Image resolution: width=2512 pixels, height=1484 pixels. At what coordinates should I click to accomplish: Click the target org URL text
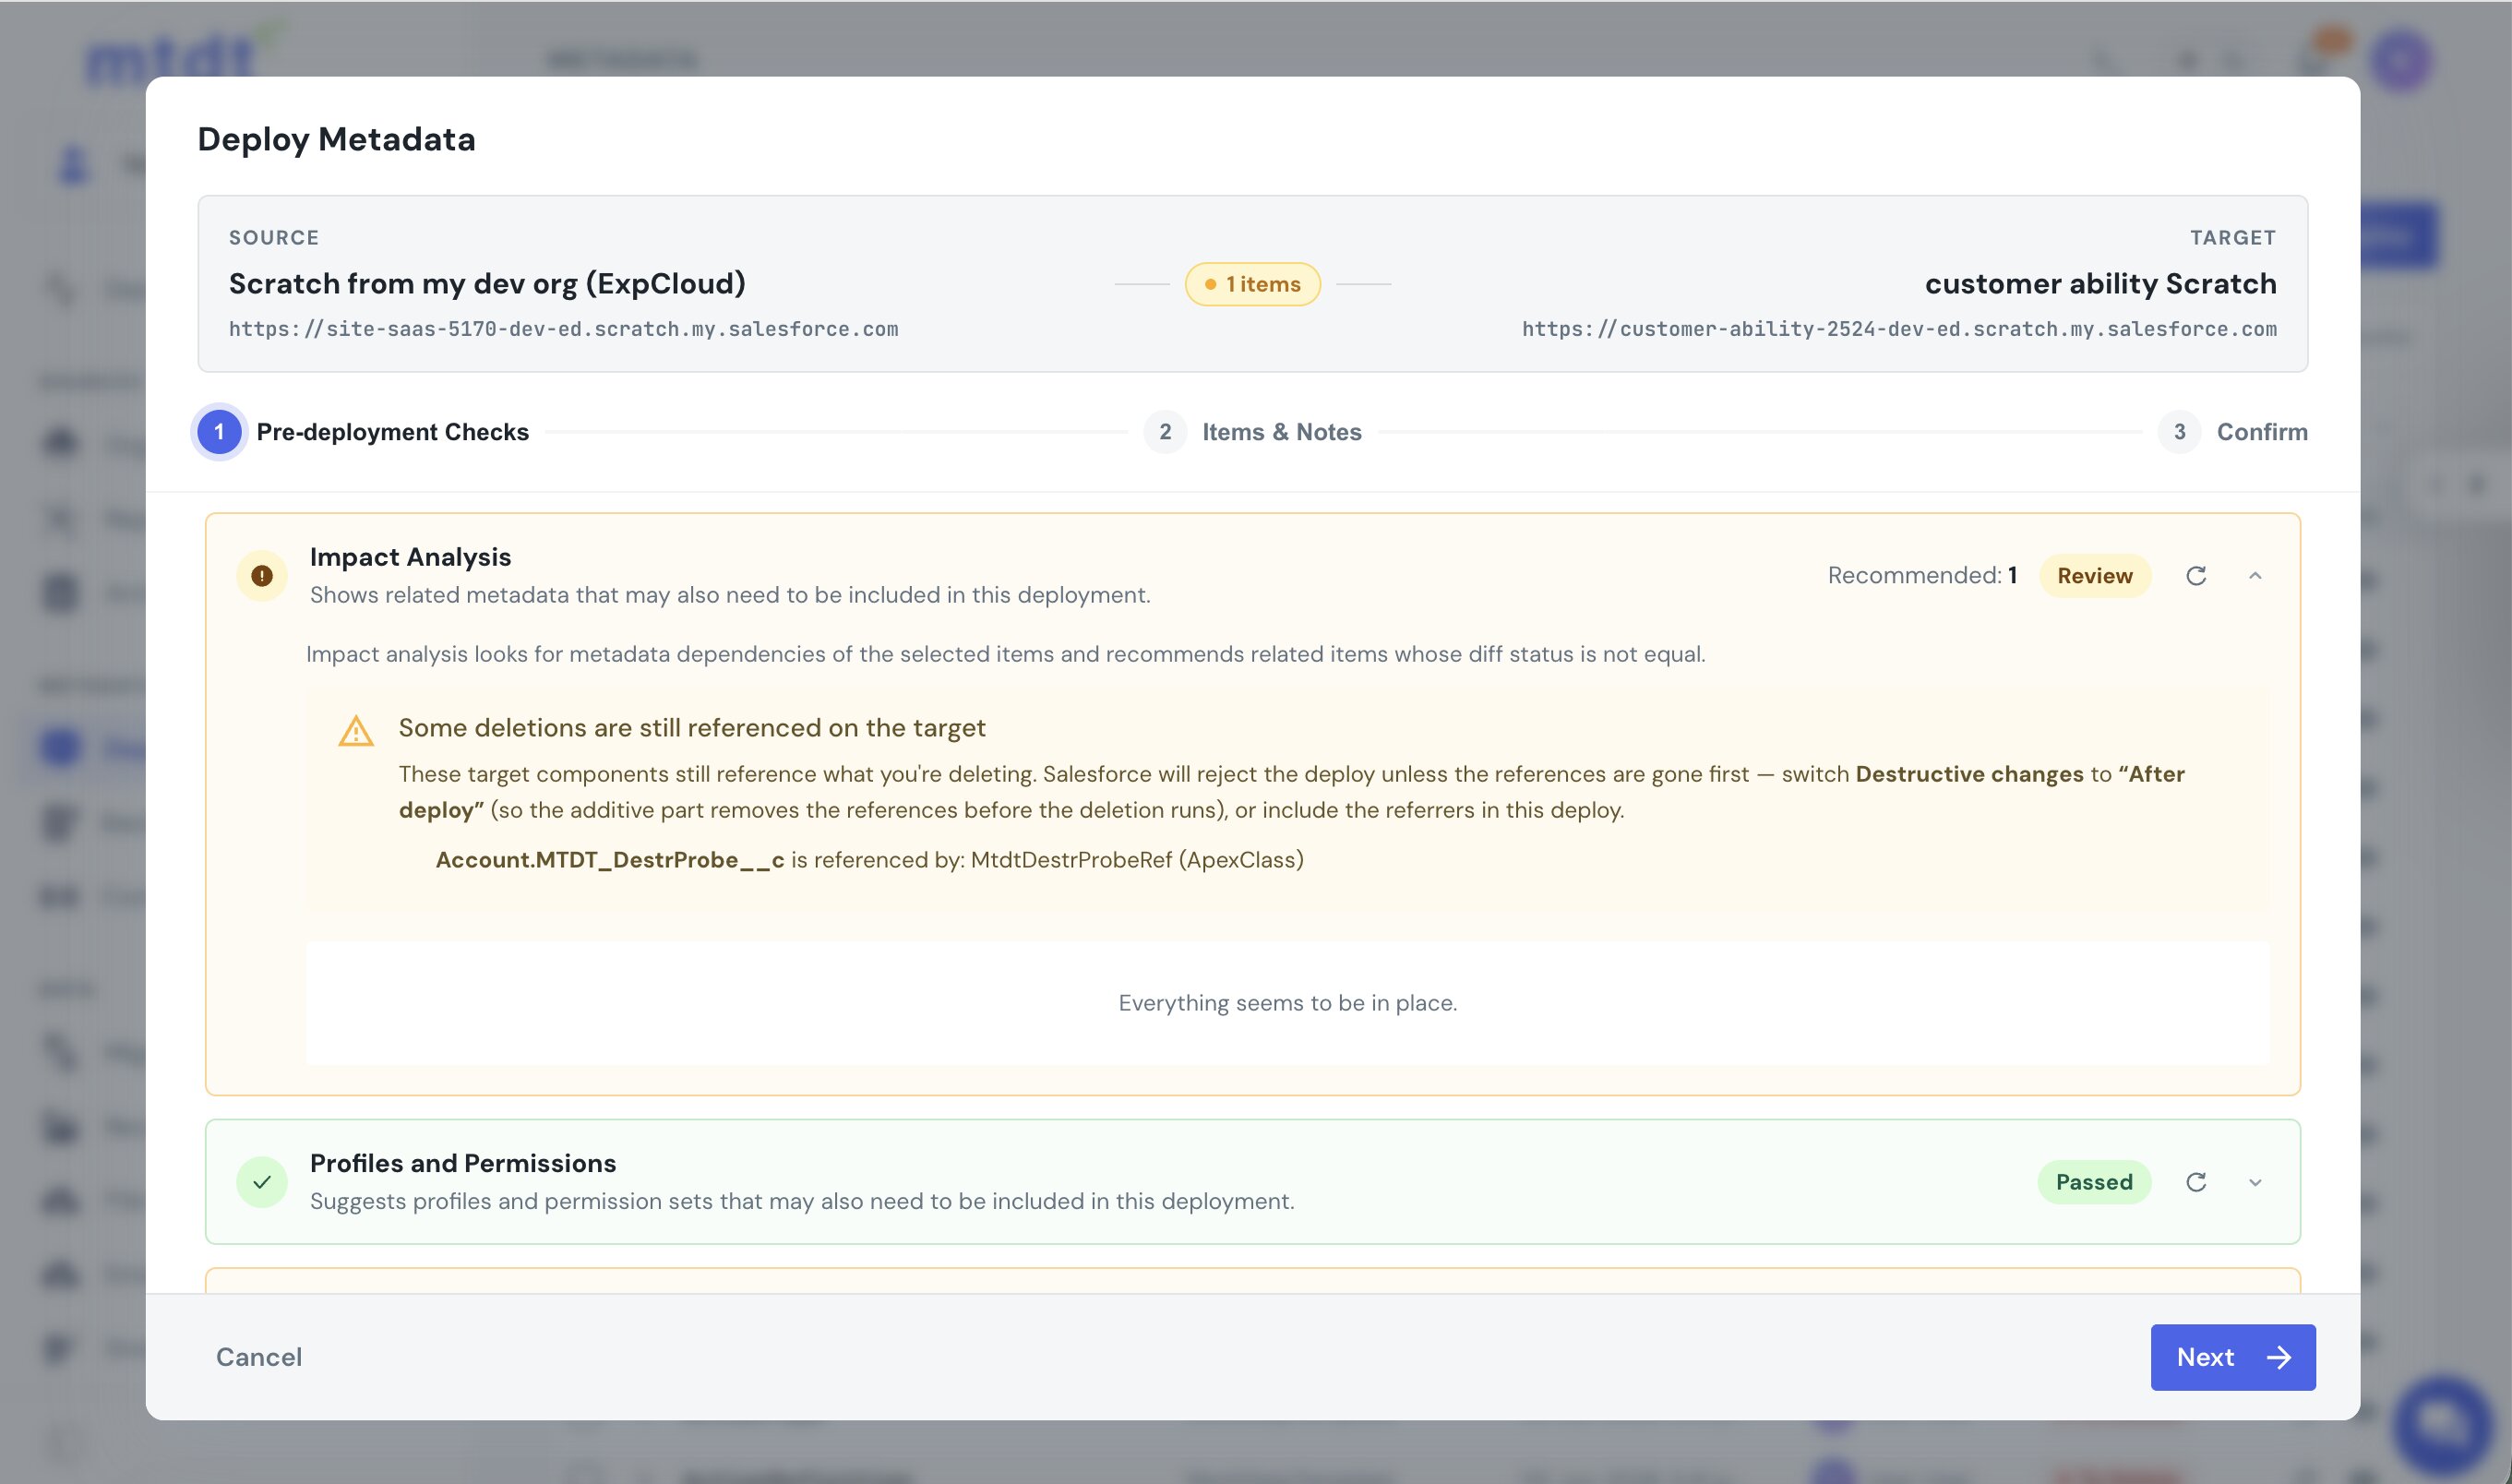tap(1899, 329)
